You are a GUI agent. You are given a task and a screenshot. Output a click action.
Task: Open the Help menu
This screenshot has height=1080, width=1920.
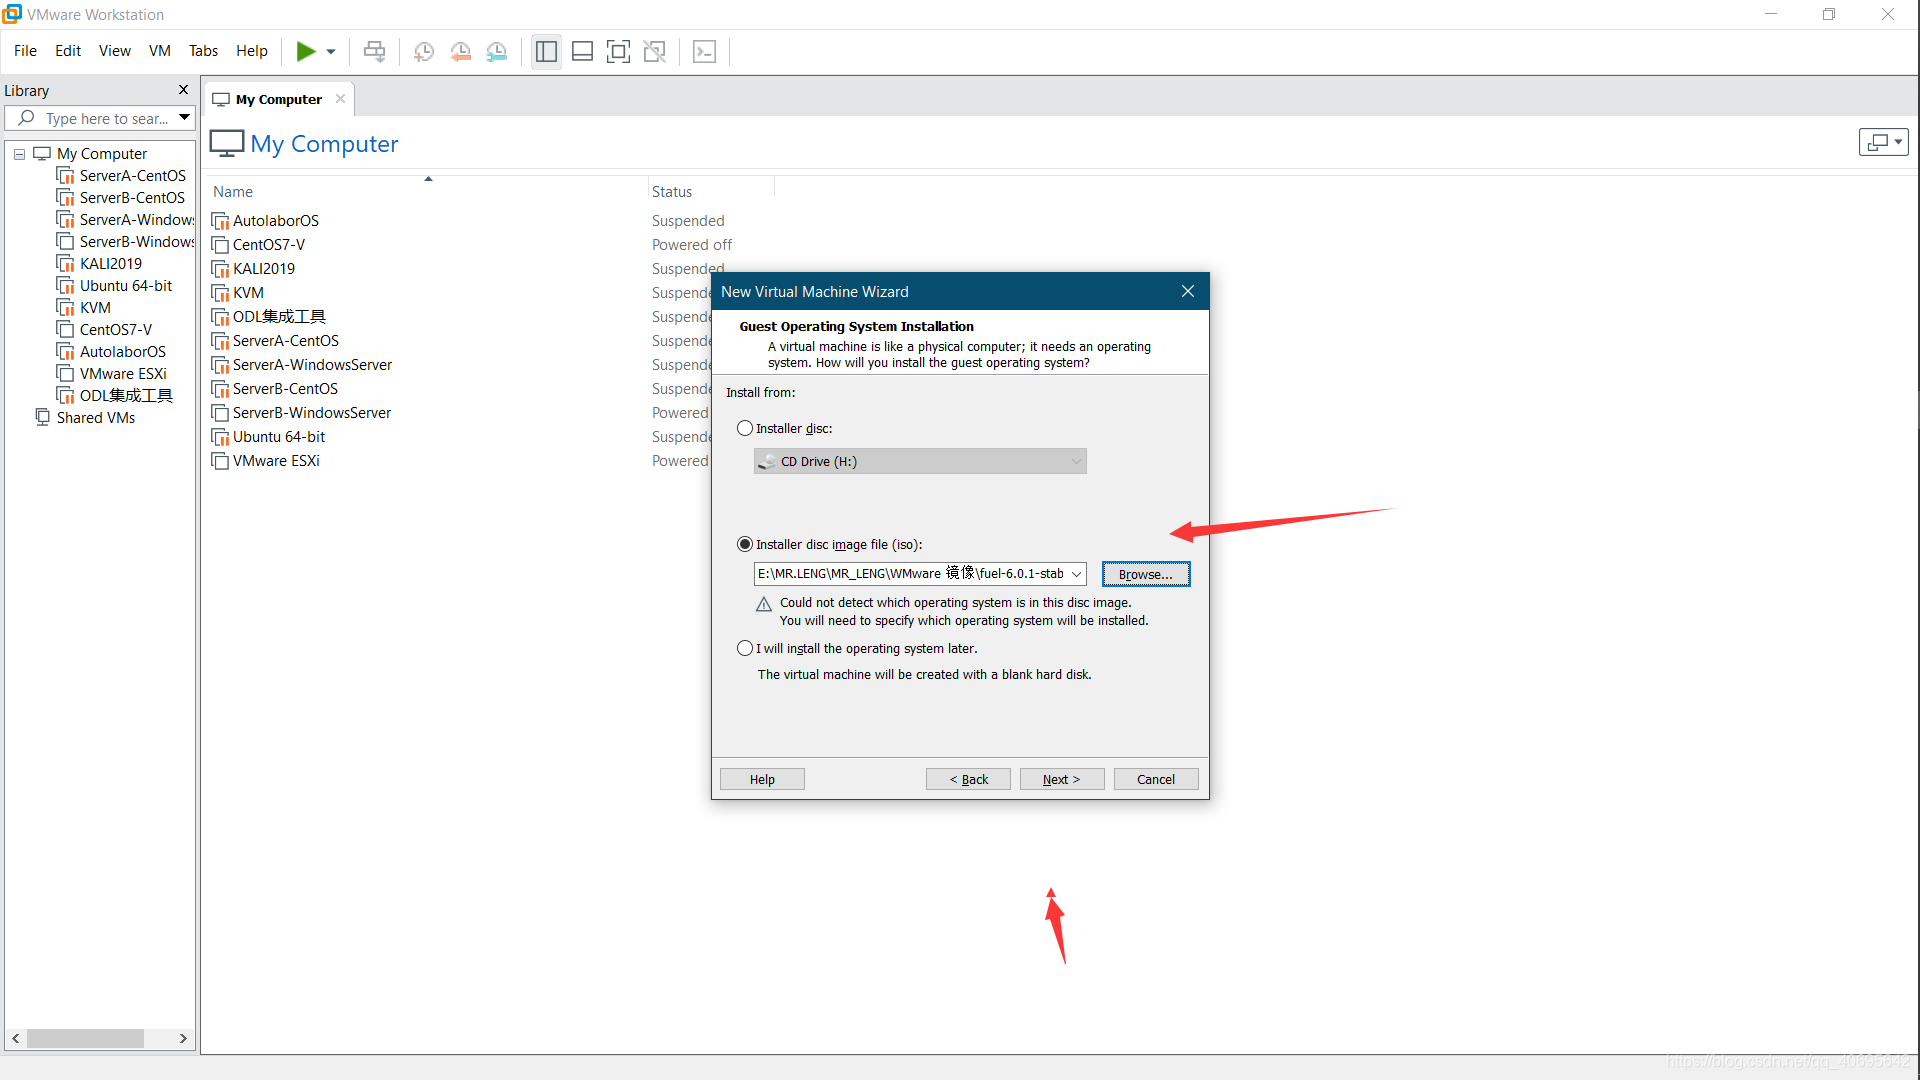point(252,51)
